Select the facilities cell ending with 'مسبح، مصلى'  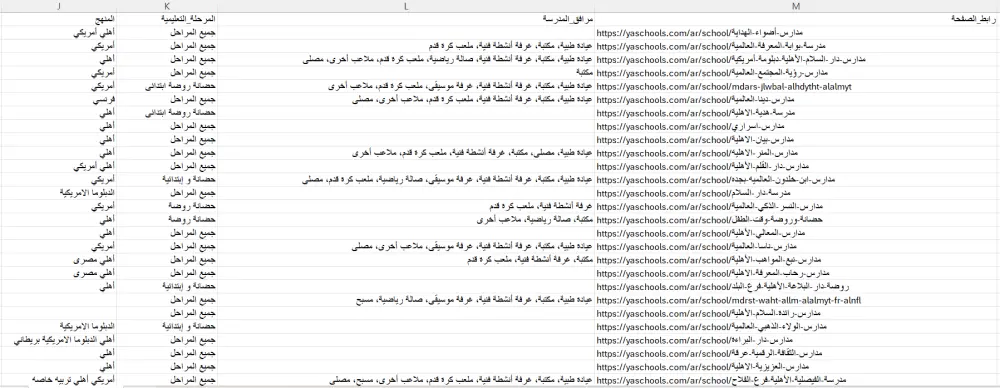point(406,380)
